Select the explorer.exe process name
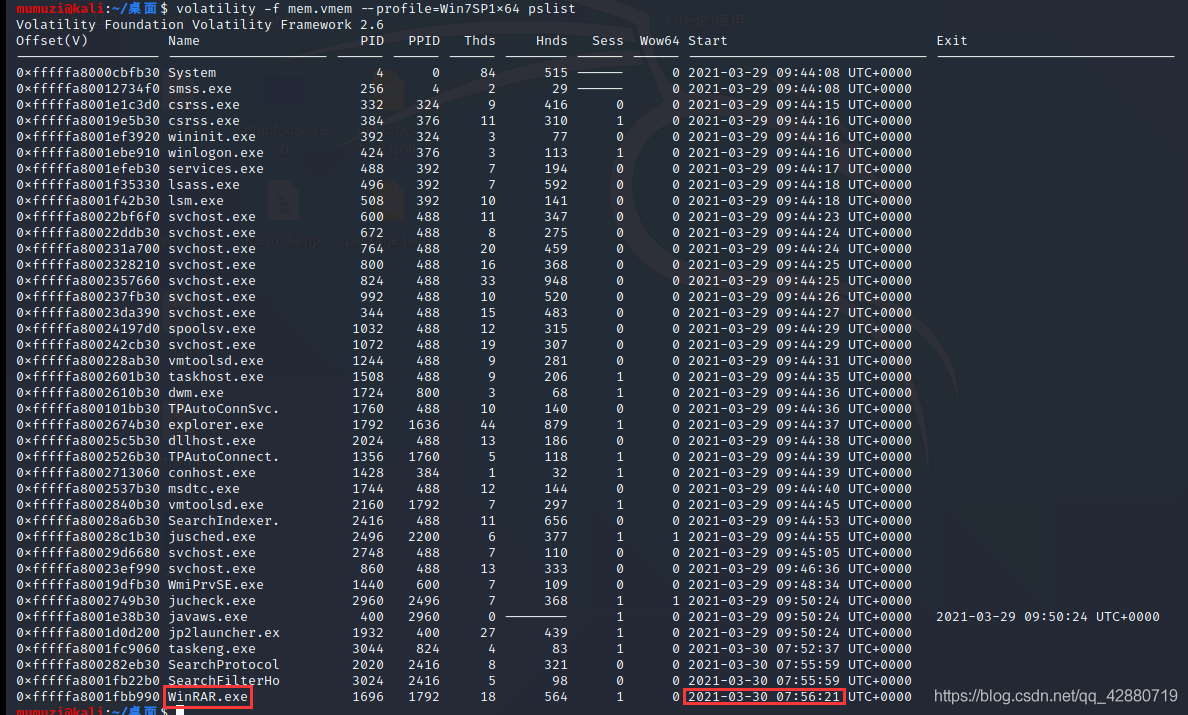Viewport: 1188px width, 715px height. click(216, 424)
